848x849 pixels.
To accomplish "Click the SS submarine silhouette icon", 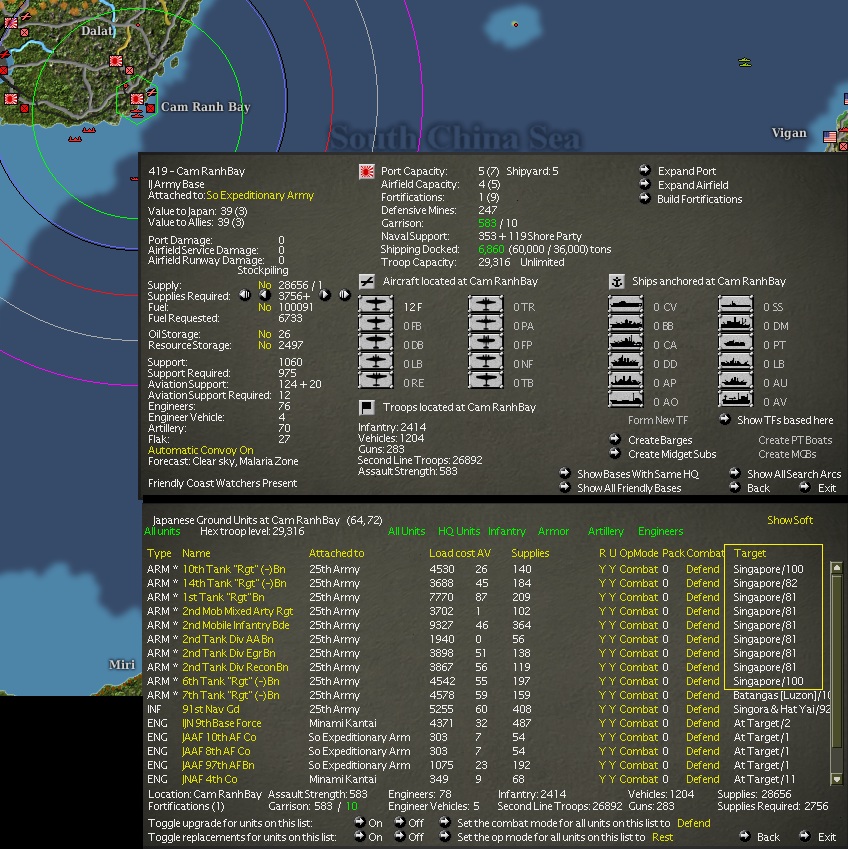I will (735, 306).
